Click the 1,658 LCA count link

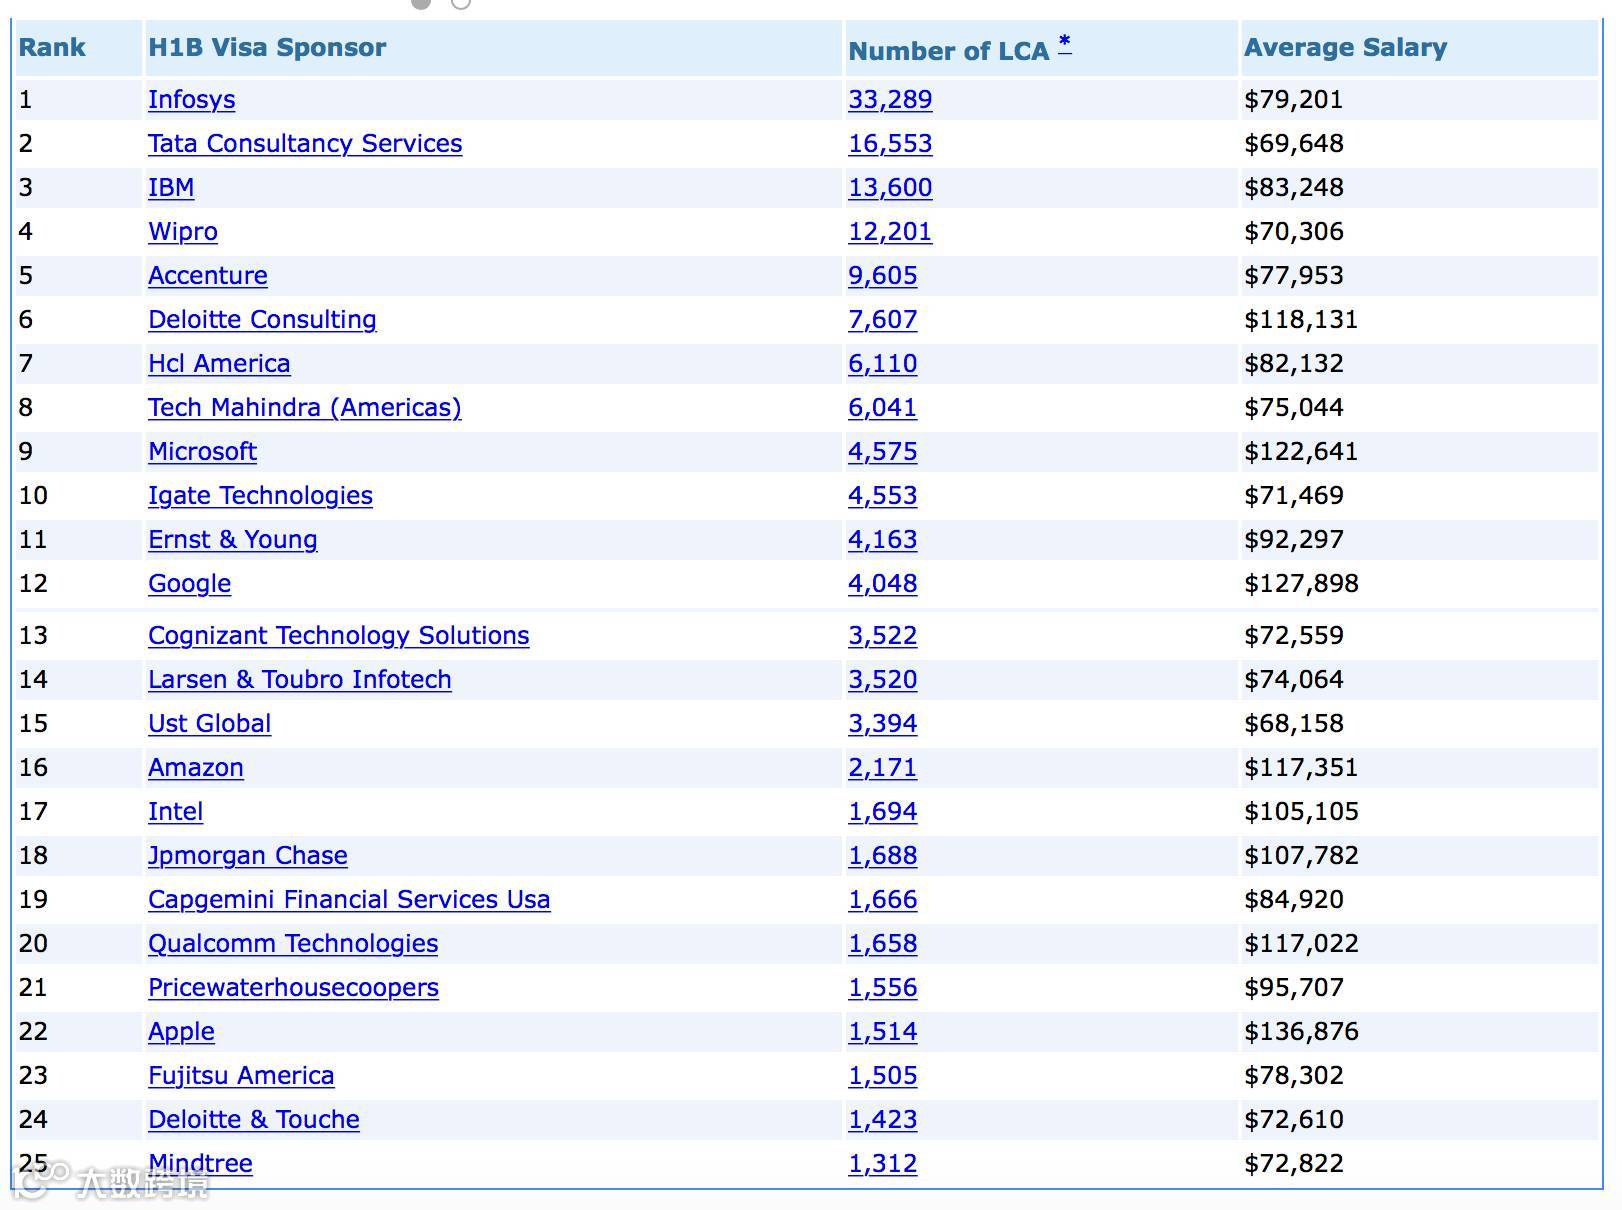coord(883,944)
